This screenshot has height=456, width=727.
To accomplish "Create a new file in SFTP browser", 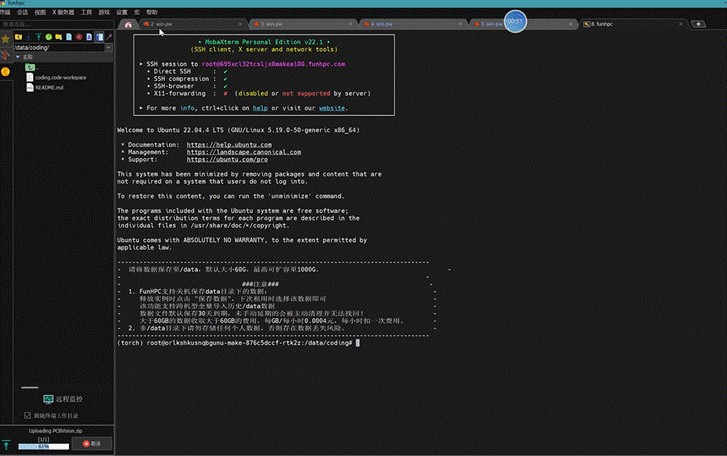I will [69, 37].
